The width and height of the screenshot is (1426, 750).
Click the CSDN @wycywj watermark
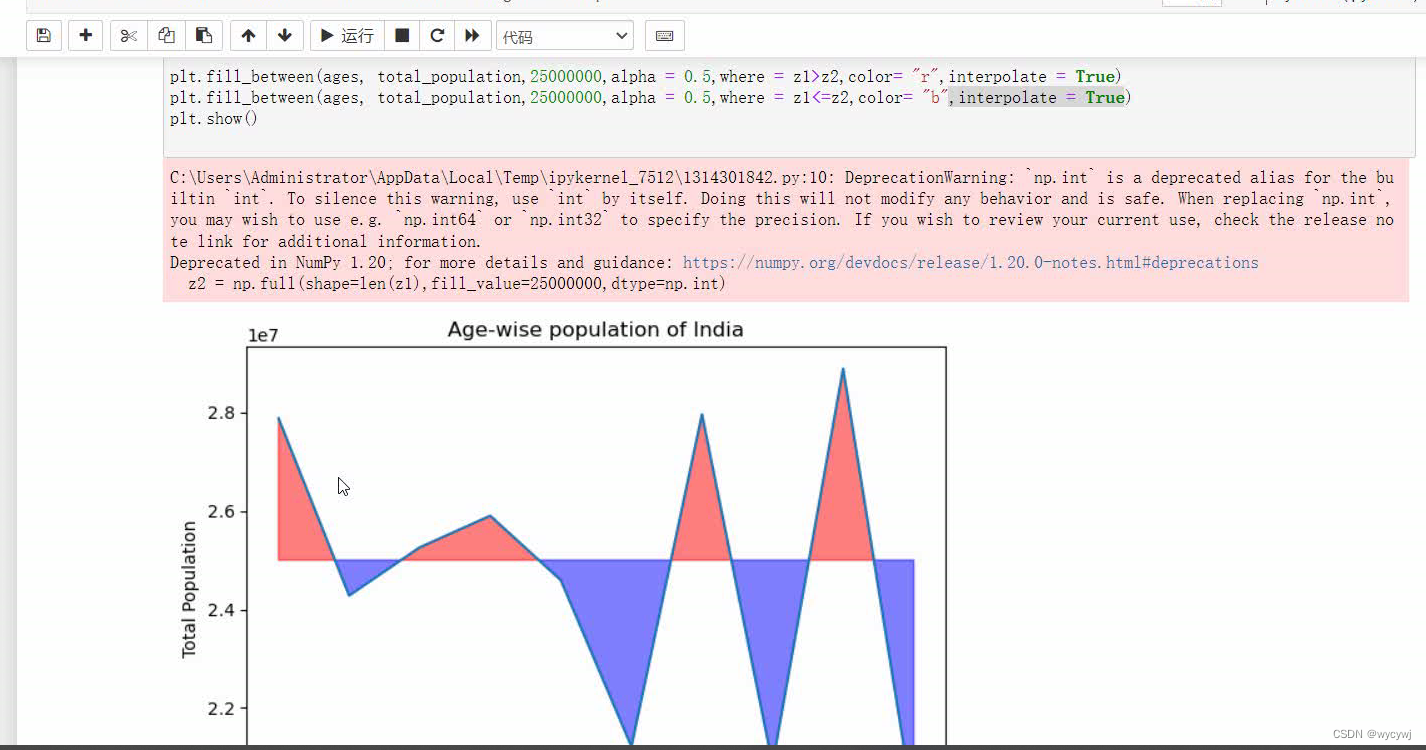pyautogui.click(x=1370, y=733)
